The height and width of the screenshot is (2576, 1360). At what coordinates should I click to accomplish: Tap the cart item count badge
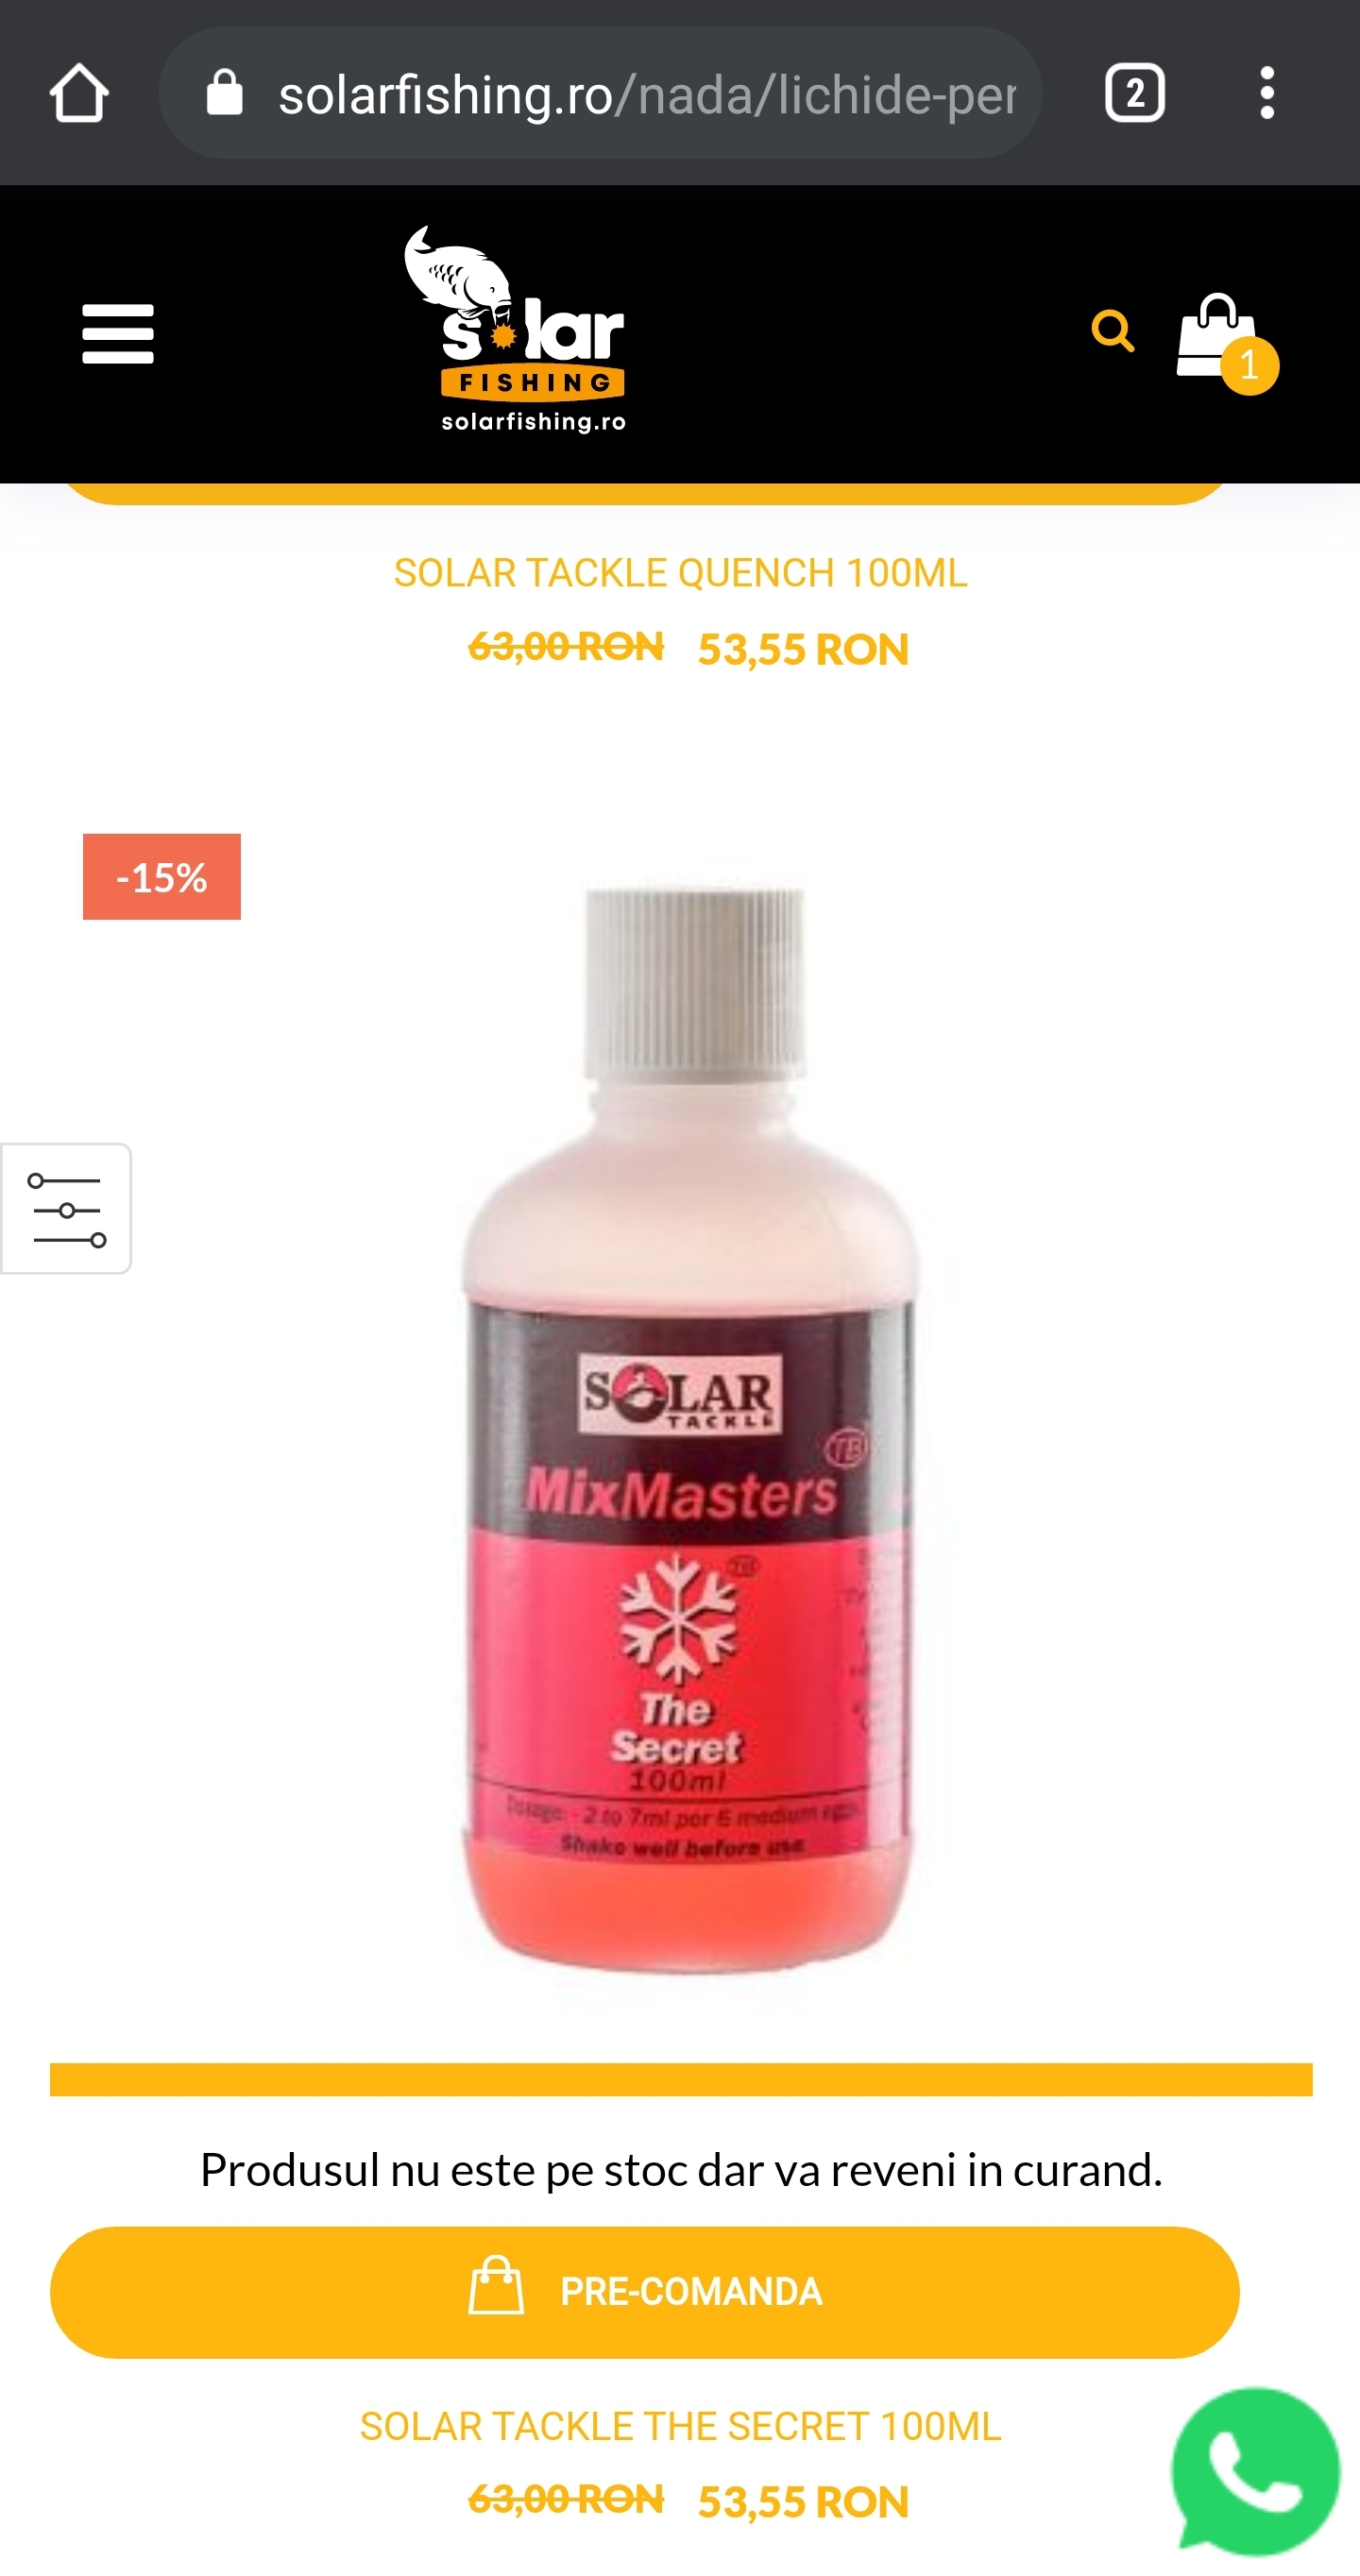click(x=1249, y=366)
